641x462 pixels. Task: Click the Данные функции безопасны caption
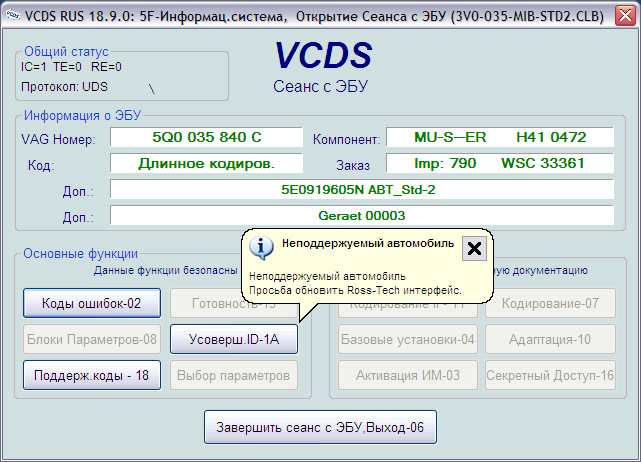(x=166, y=270)
